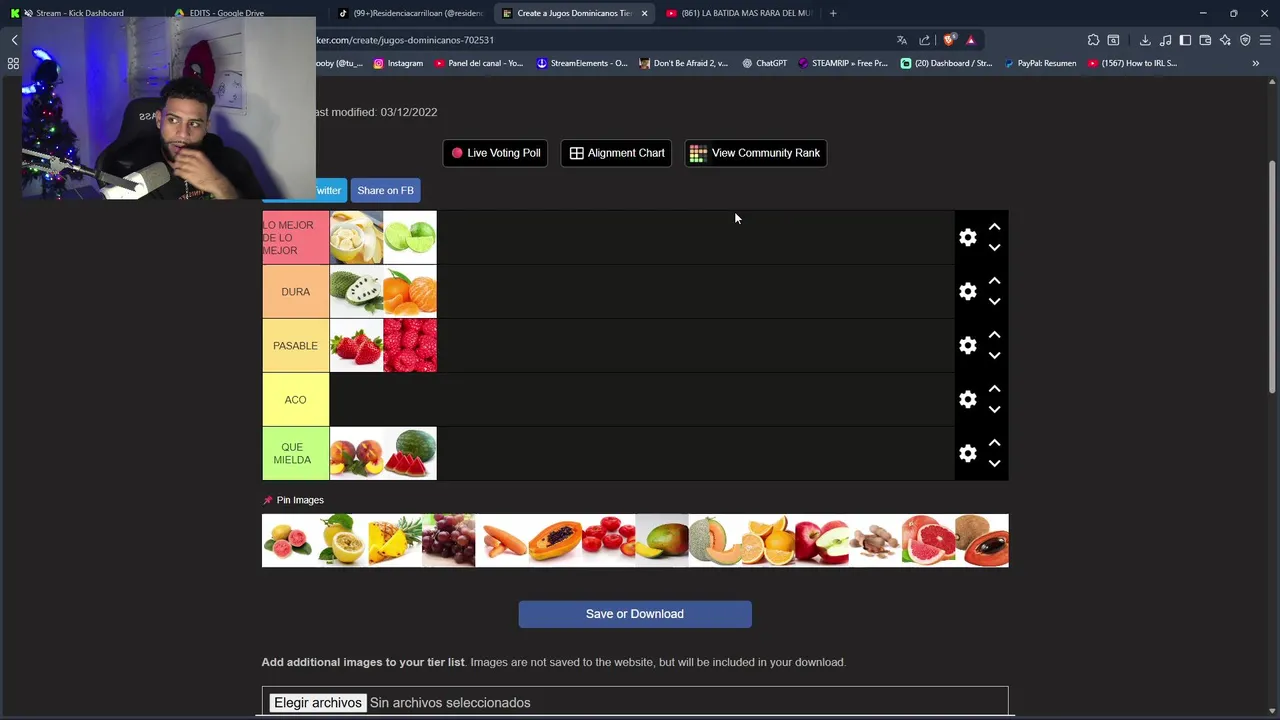
Task: Close the Create a Jugos Dominicanos tab
Action: tap(644, 13)
